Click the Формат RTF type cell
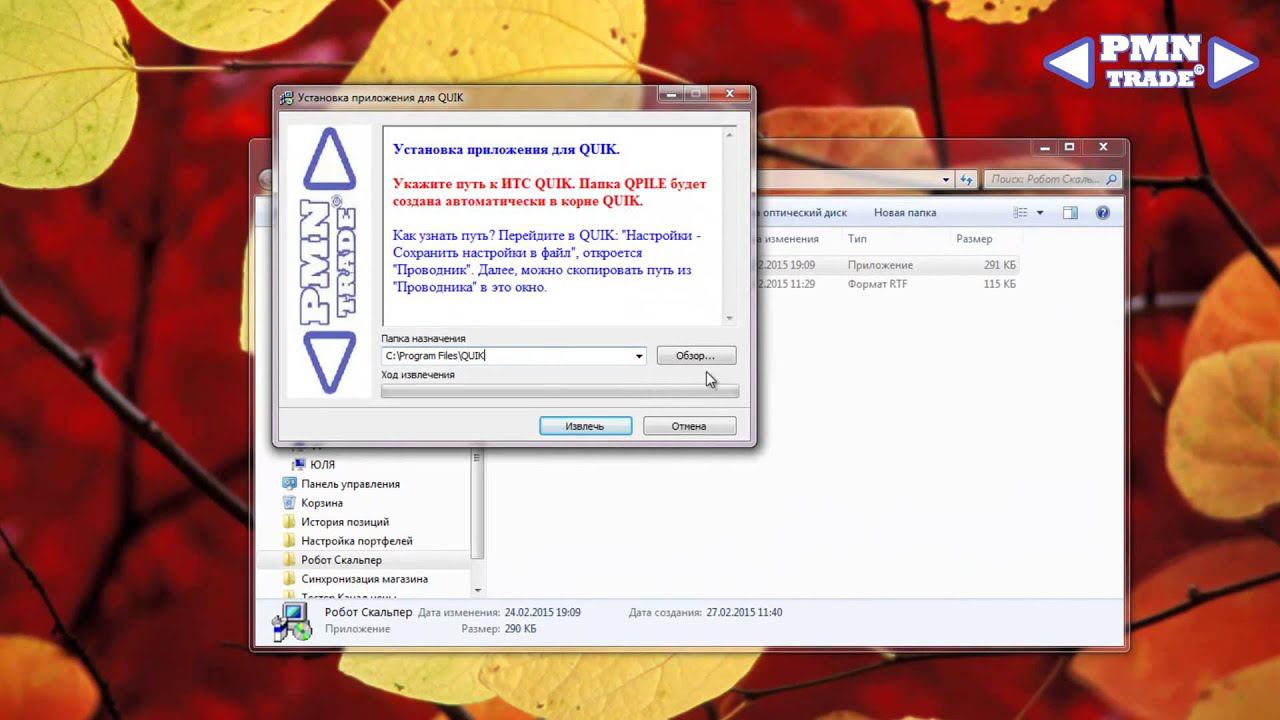Viewport: 1280px width, 720px height. [878, 284]
